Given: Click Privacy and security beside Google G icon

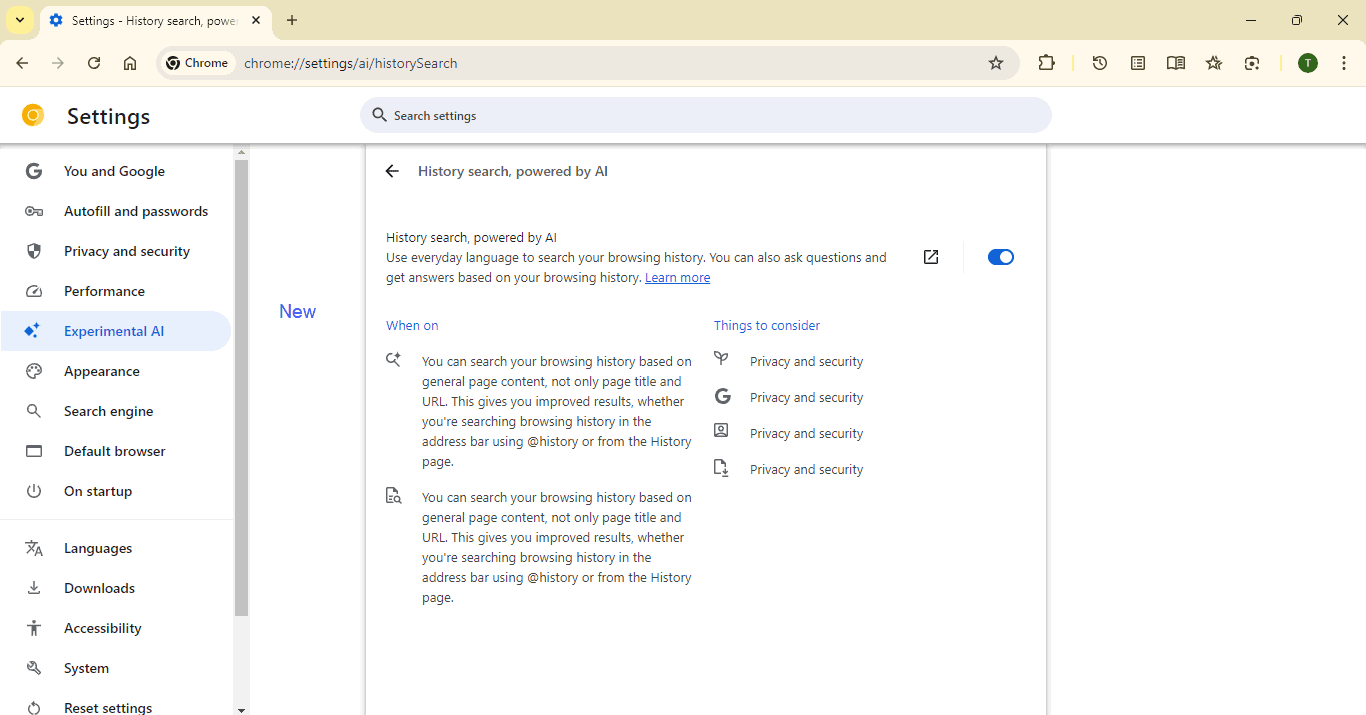Looking at the screenshot, I should 806,397.
